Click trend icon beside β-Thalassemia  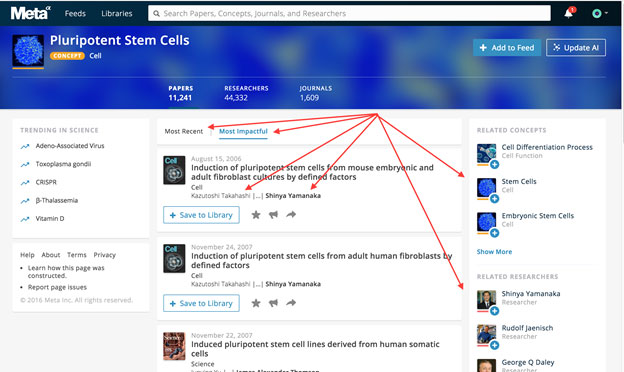[x=25, y=201]
